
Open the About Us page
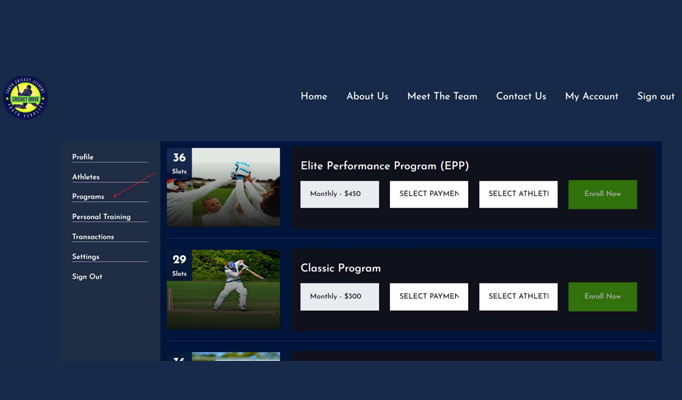[367, 96]
